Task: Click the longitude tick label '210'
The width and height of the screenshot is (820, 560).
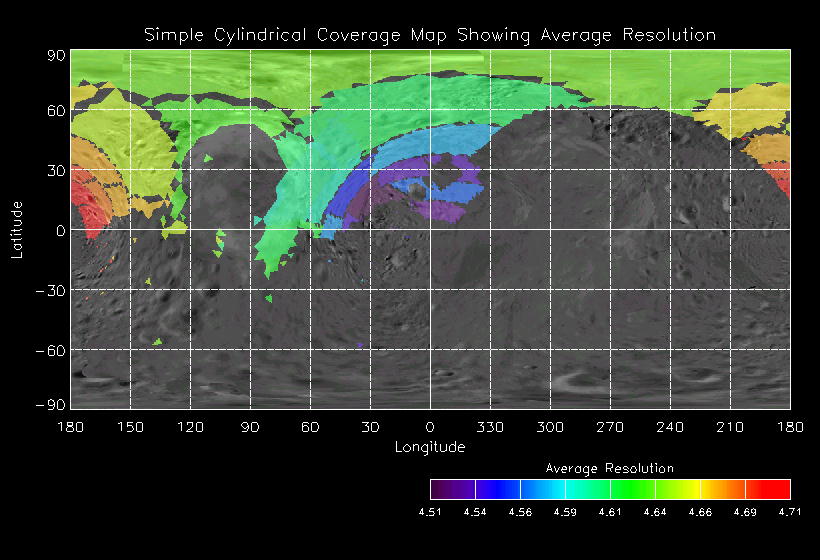Action: click(730, 427)
